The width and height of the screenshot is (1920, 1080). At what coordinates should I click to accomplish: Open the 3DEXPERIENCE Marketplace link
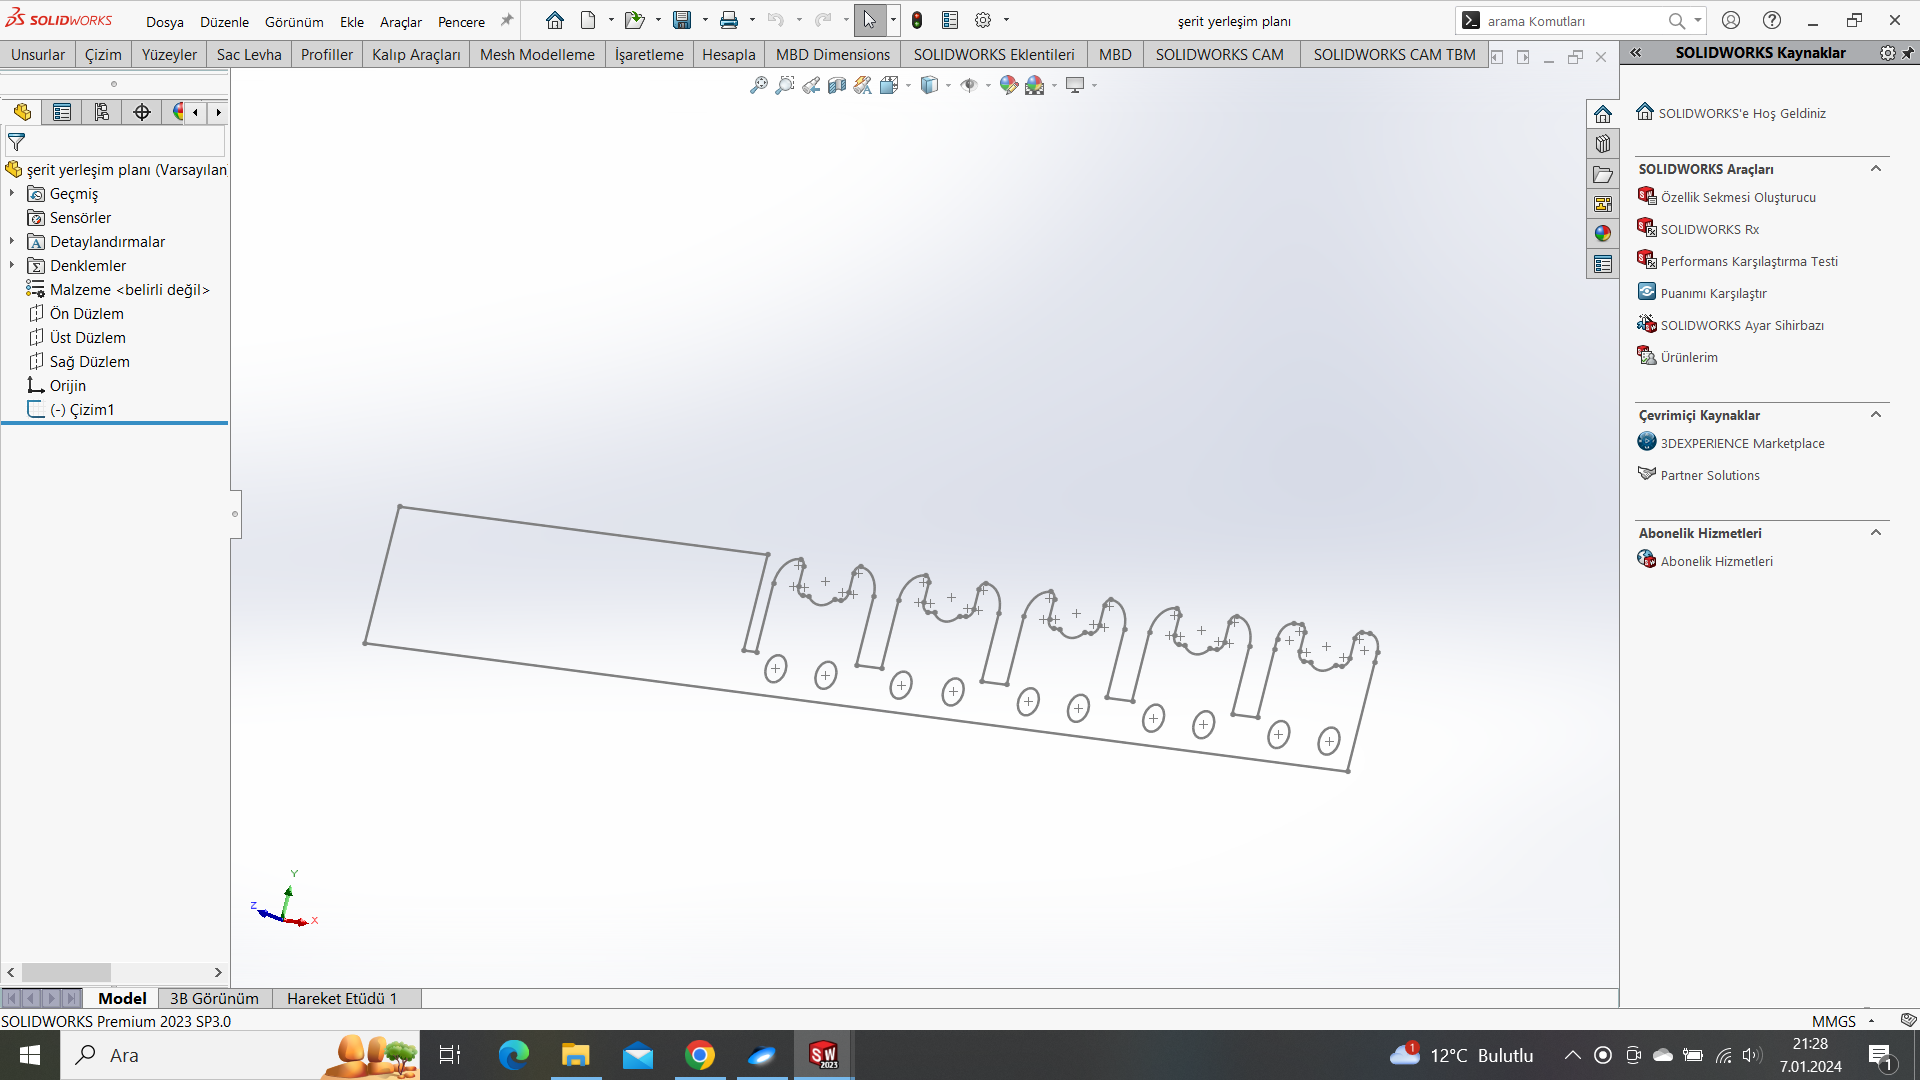1742,443
